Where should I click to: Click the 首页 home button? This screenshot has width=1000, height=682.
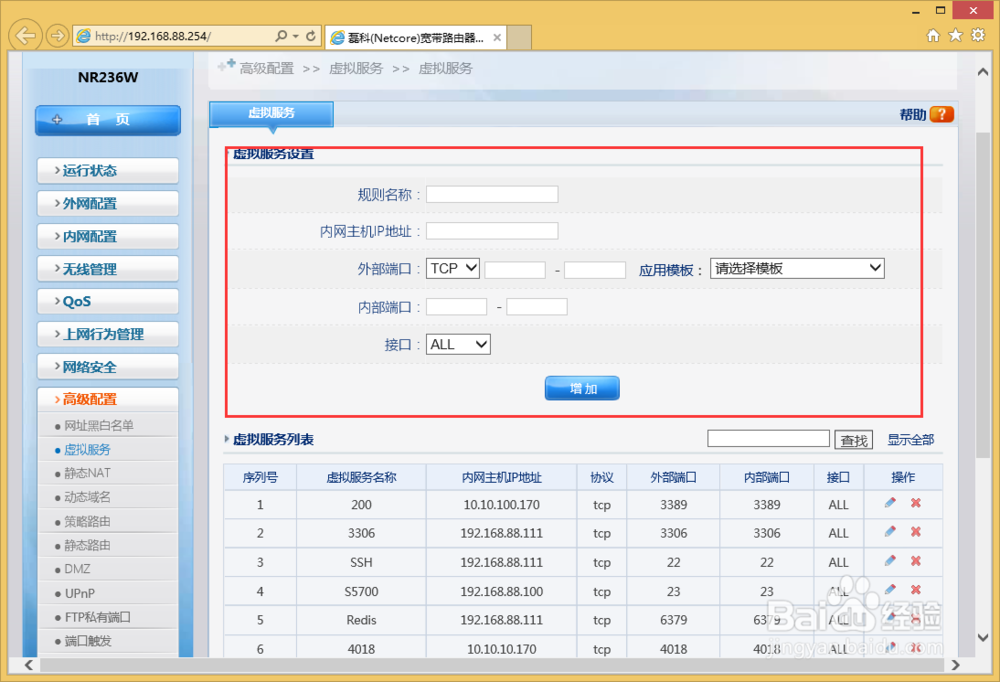point(108,120)
